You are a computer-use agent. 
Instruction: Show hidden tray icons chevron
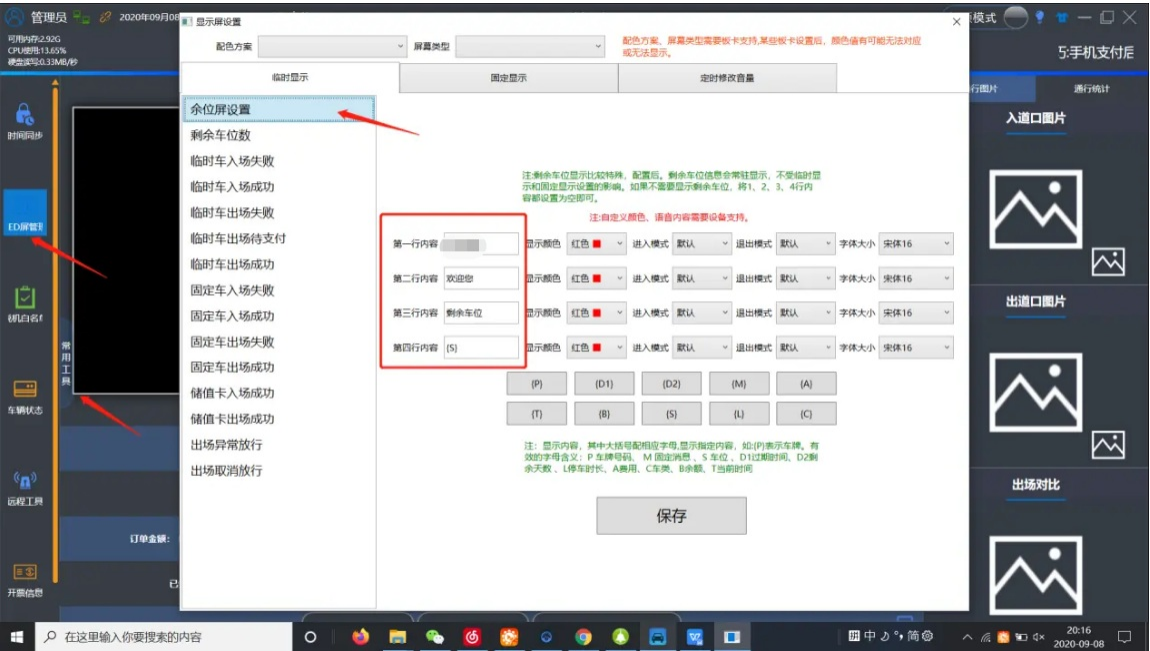[967, 637]
